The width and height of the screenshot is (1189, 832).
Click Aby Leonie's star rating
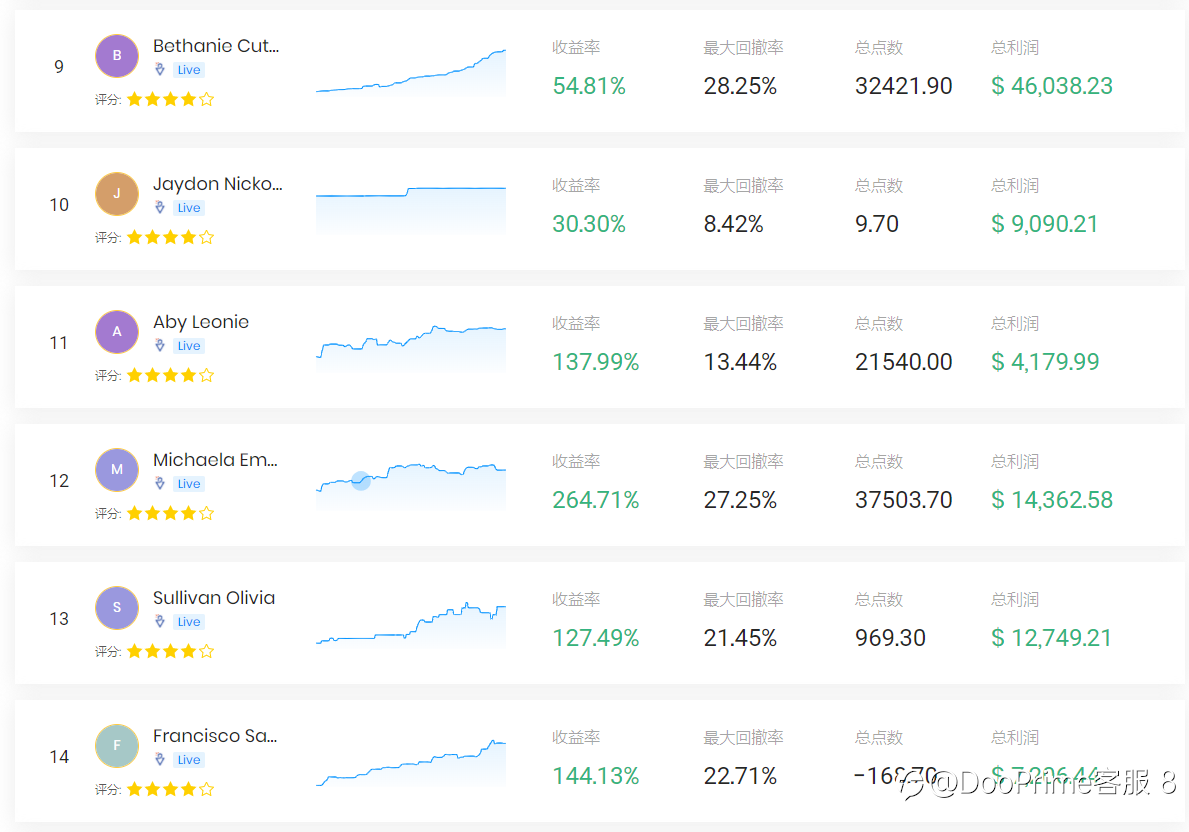171,375
